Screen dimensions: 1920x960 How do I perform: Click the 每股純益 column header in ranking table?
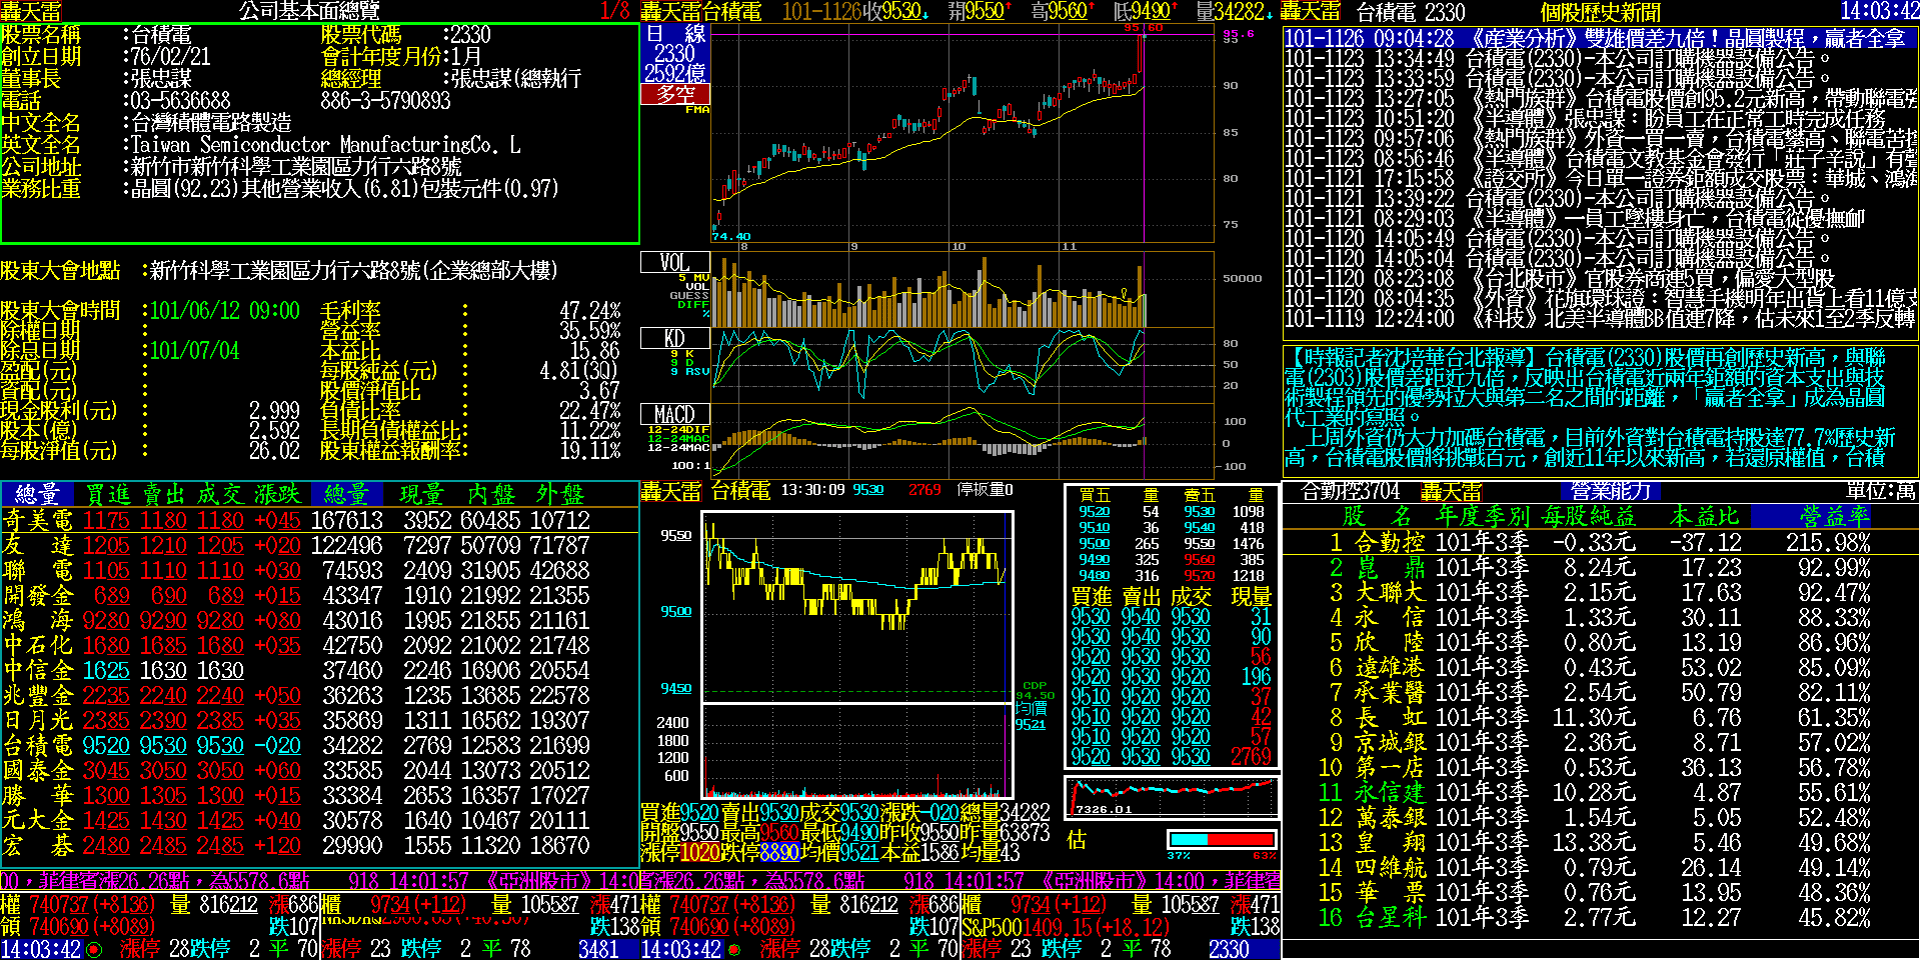coord(1589,516)
